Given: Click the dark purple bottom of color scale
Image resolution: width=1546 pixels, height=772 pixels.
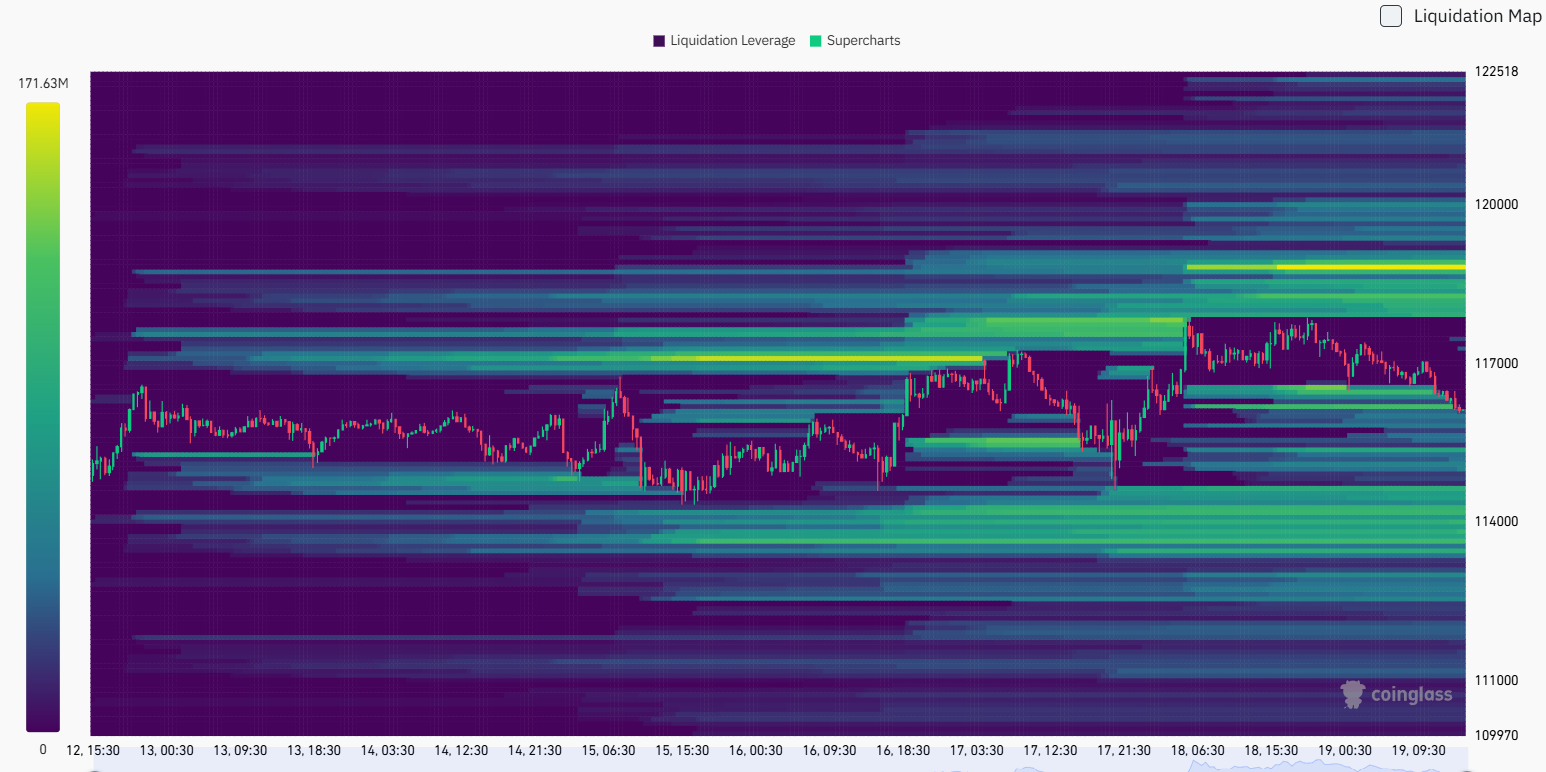Looking at the screenshot, I should click(43, 724).
